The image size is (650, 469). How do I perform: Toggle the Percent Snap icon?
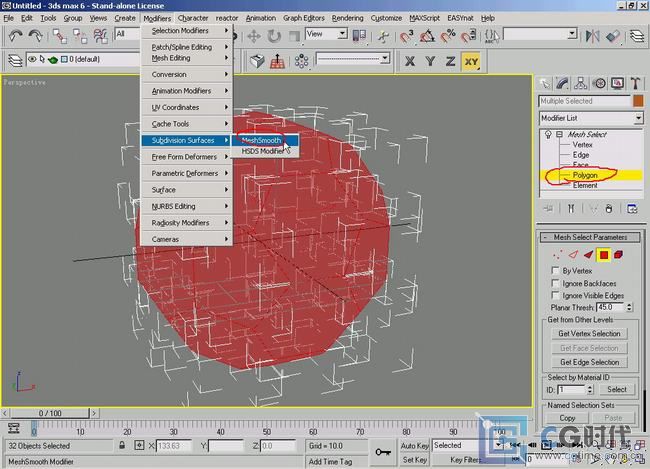tap(448, 36)
